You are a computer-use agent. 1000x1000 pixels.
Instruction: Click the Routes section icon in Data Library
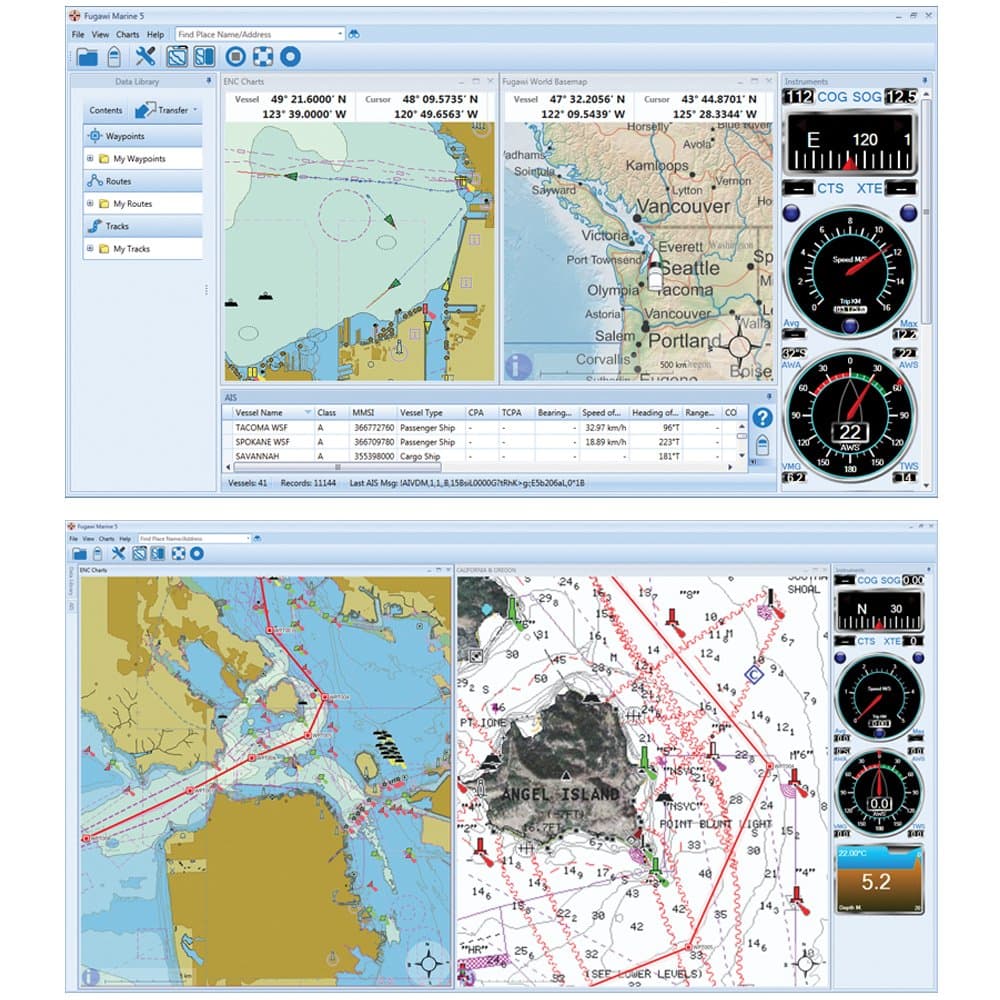(x=95, y=179)
